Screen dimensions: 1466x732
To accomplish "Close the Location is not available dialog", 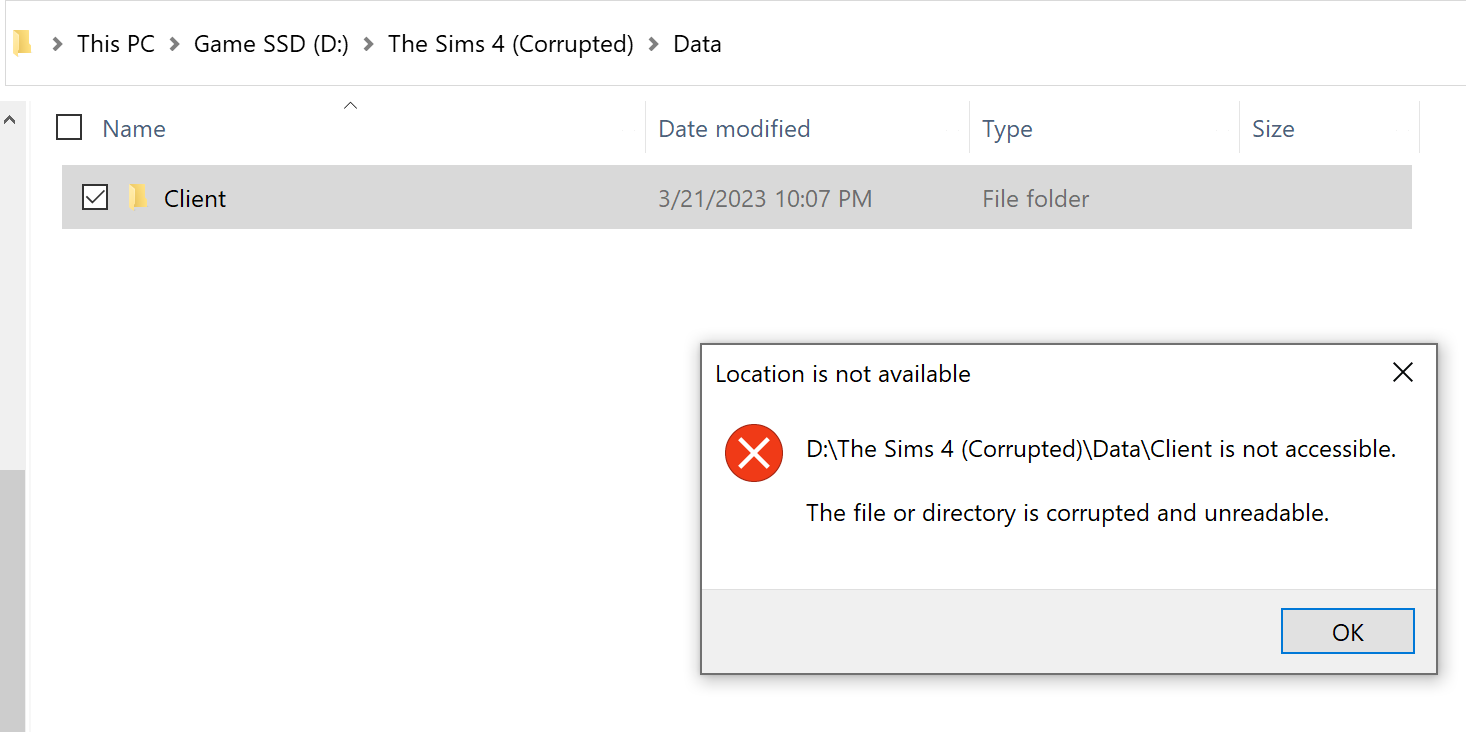I will 1403,373.
